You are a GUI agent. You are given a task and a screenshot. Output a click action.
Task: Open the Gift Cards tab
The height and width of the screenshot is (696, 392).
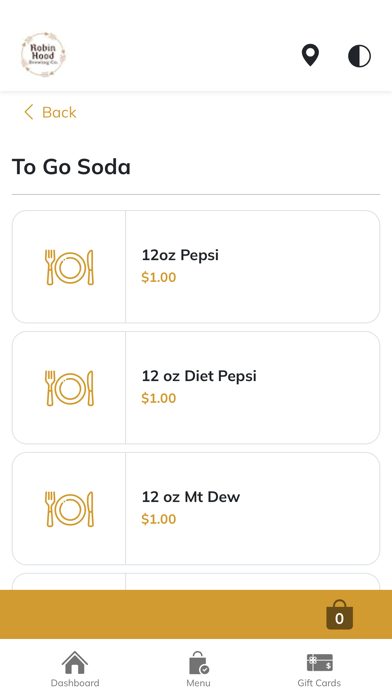coord(319,669)
